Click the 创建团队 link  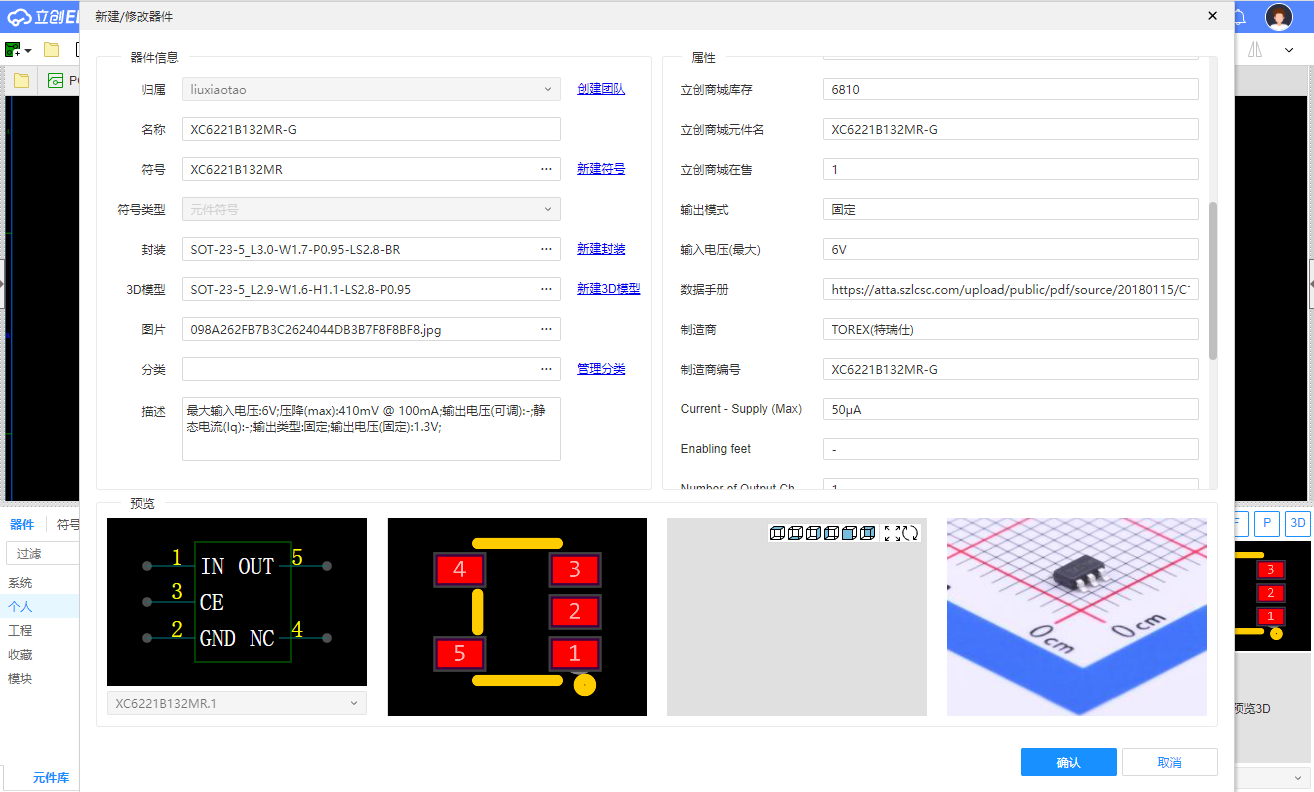pos(601,89)
